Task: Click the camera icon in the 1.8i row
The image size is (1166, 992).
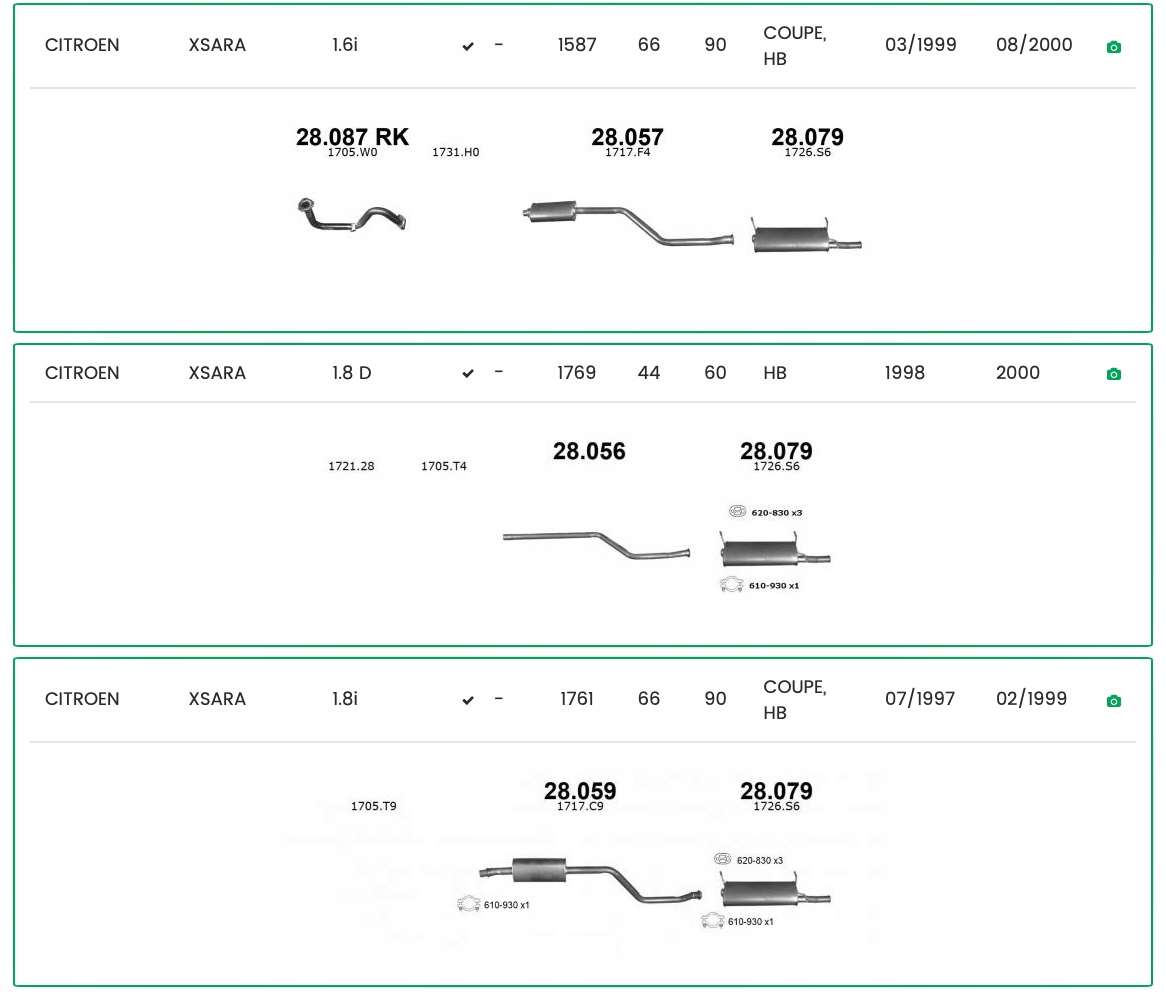Action: point(1113,701)
